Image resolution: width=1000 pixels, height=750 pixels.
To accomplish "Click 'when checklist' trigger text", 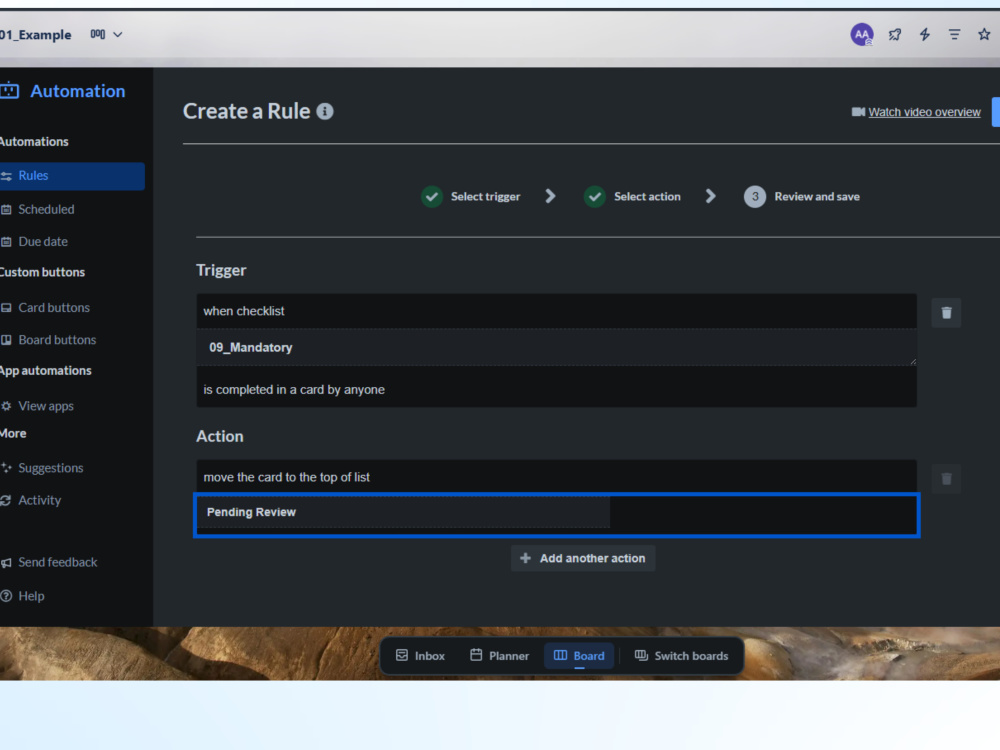I will pos(244,311).
